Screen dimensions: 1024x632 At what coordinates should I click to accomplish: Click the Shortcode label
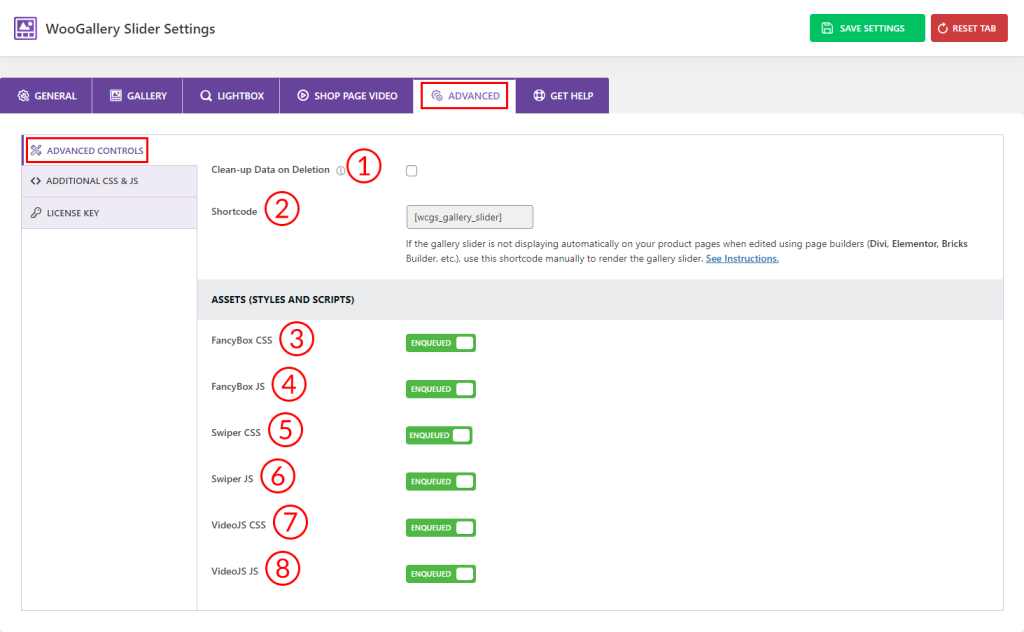tap(234, 212)
